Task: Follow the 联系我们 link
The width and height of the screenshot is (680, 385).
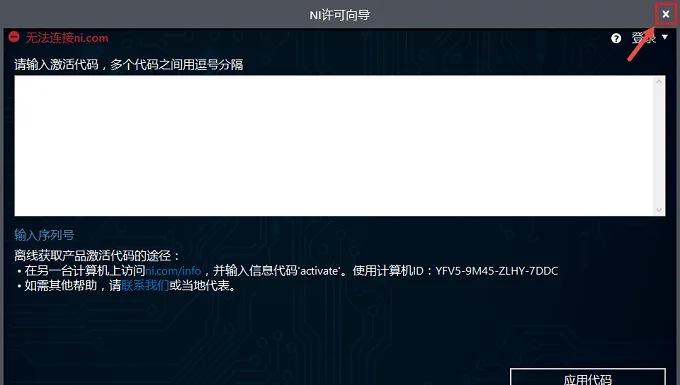Action: pos(145,286)
